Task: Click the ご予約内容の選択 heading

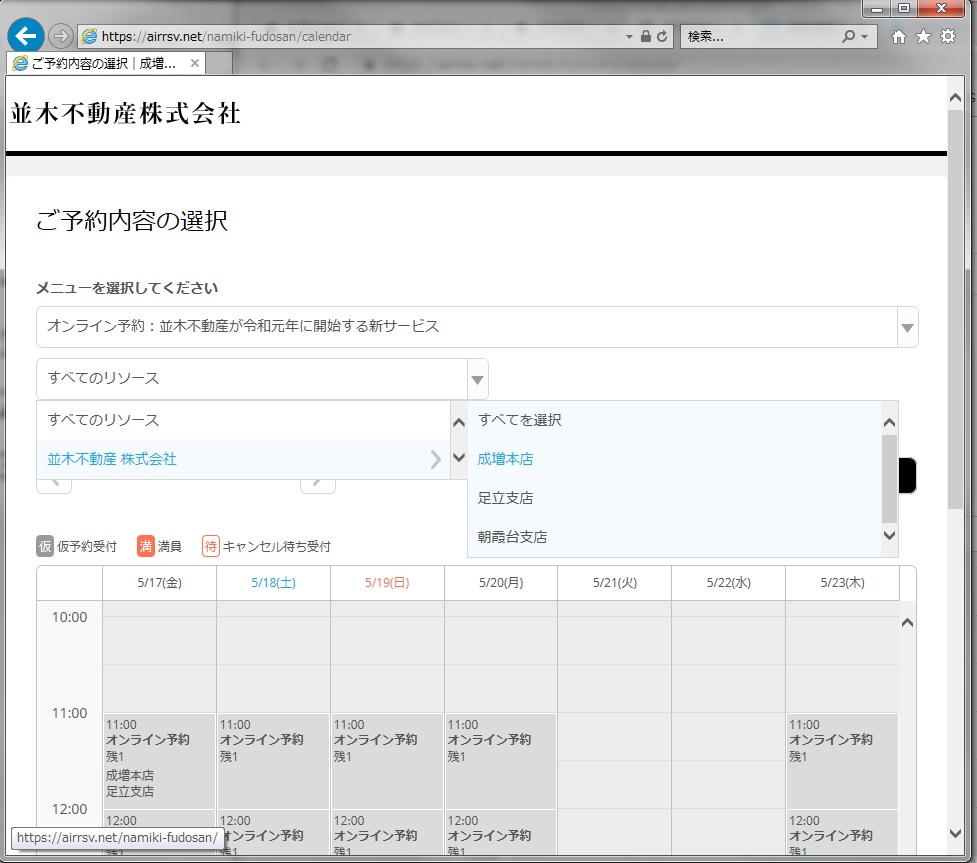Action: point(132,221)
